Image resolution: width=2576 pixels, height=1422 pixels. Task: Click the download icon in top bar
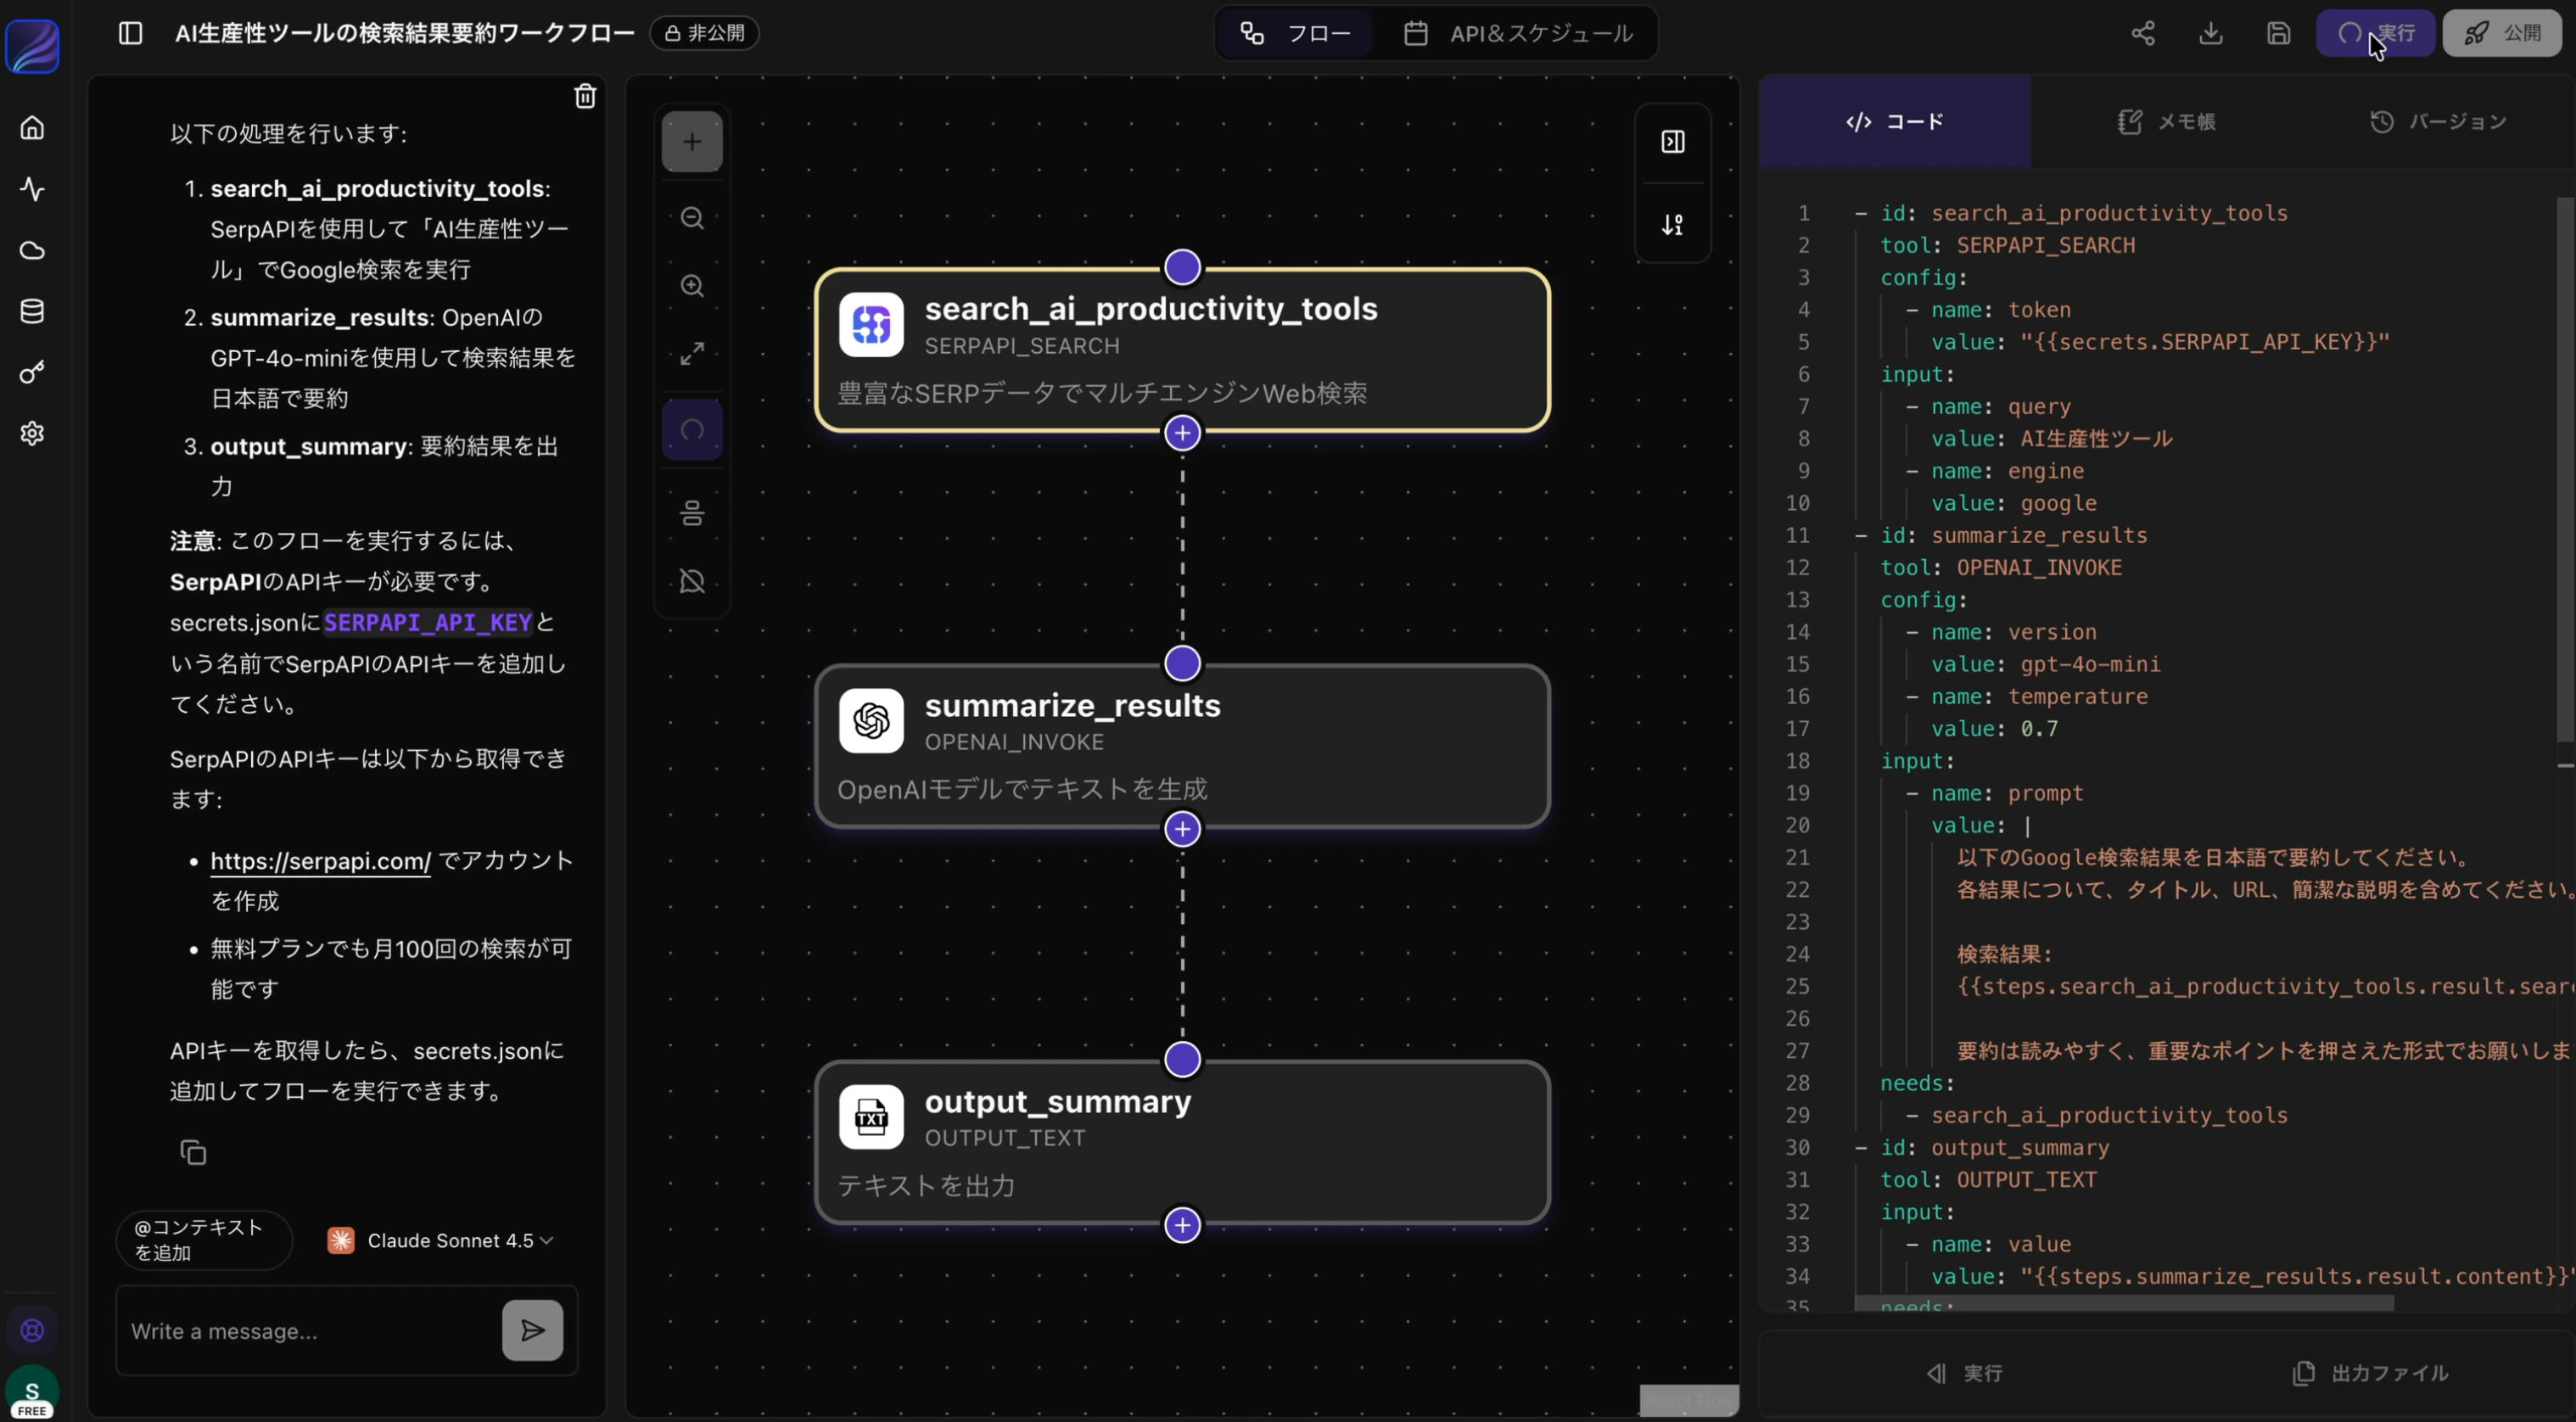(x=2210, y=33)
